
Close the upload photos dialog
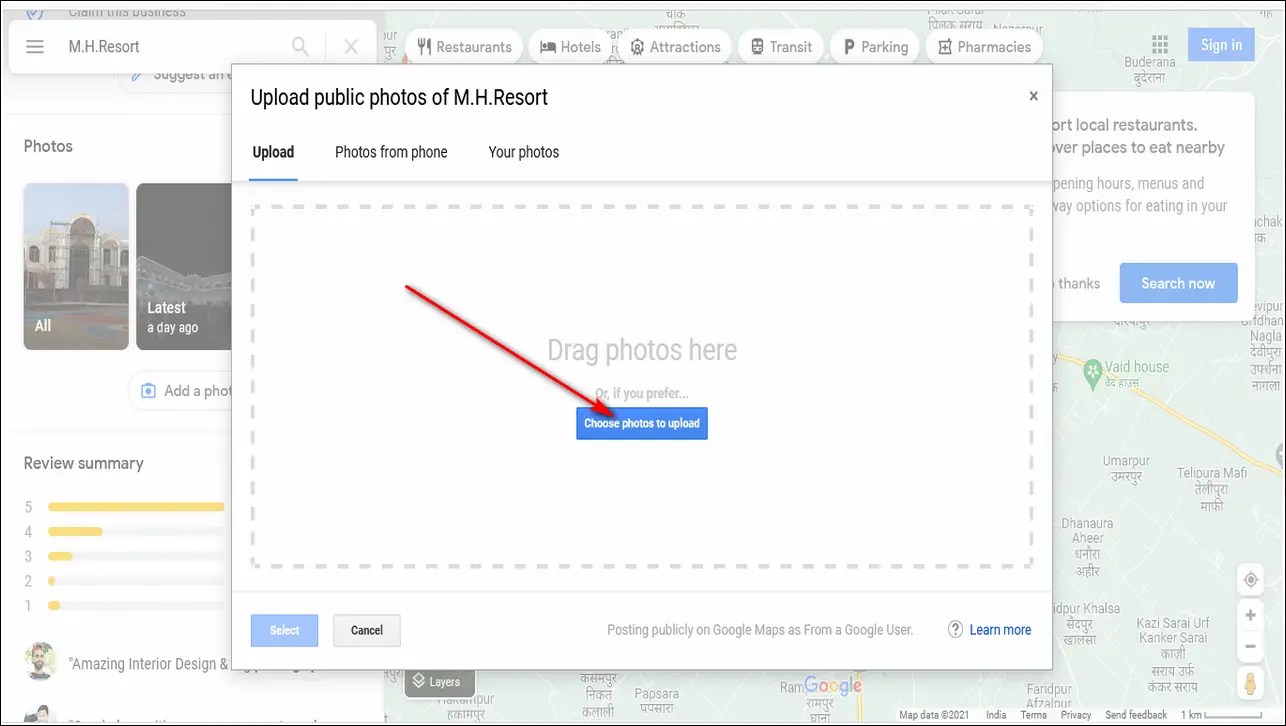(1033, 96)
